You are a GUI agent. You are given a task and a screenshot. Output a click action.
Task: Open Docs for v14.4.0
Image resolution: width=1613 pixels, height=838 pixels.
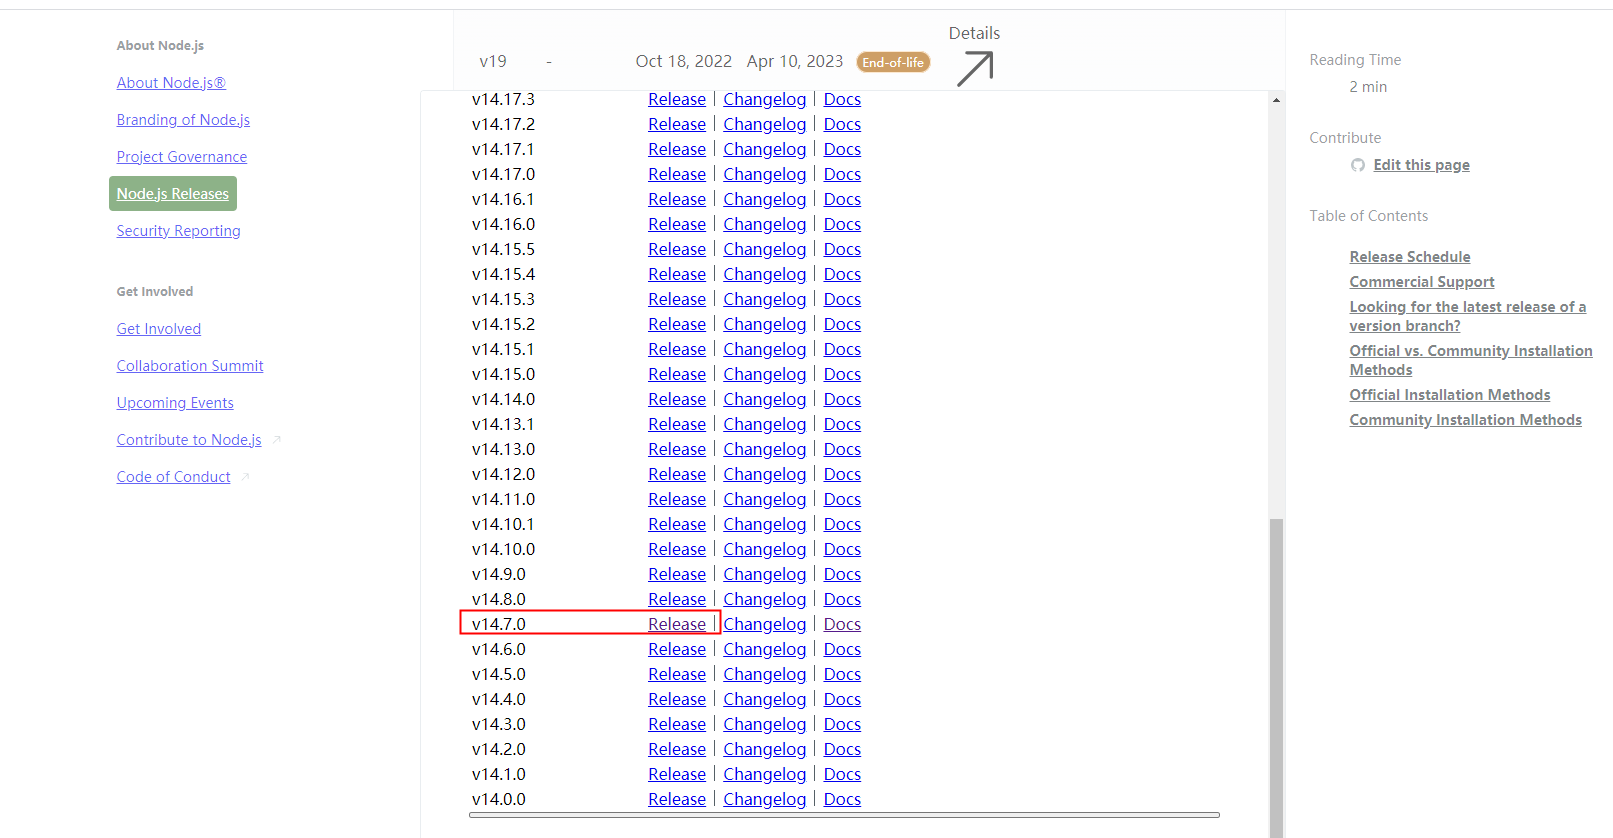(x=842, y=699)
